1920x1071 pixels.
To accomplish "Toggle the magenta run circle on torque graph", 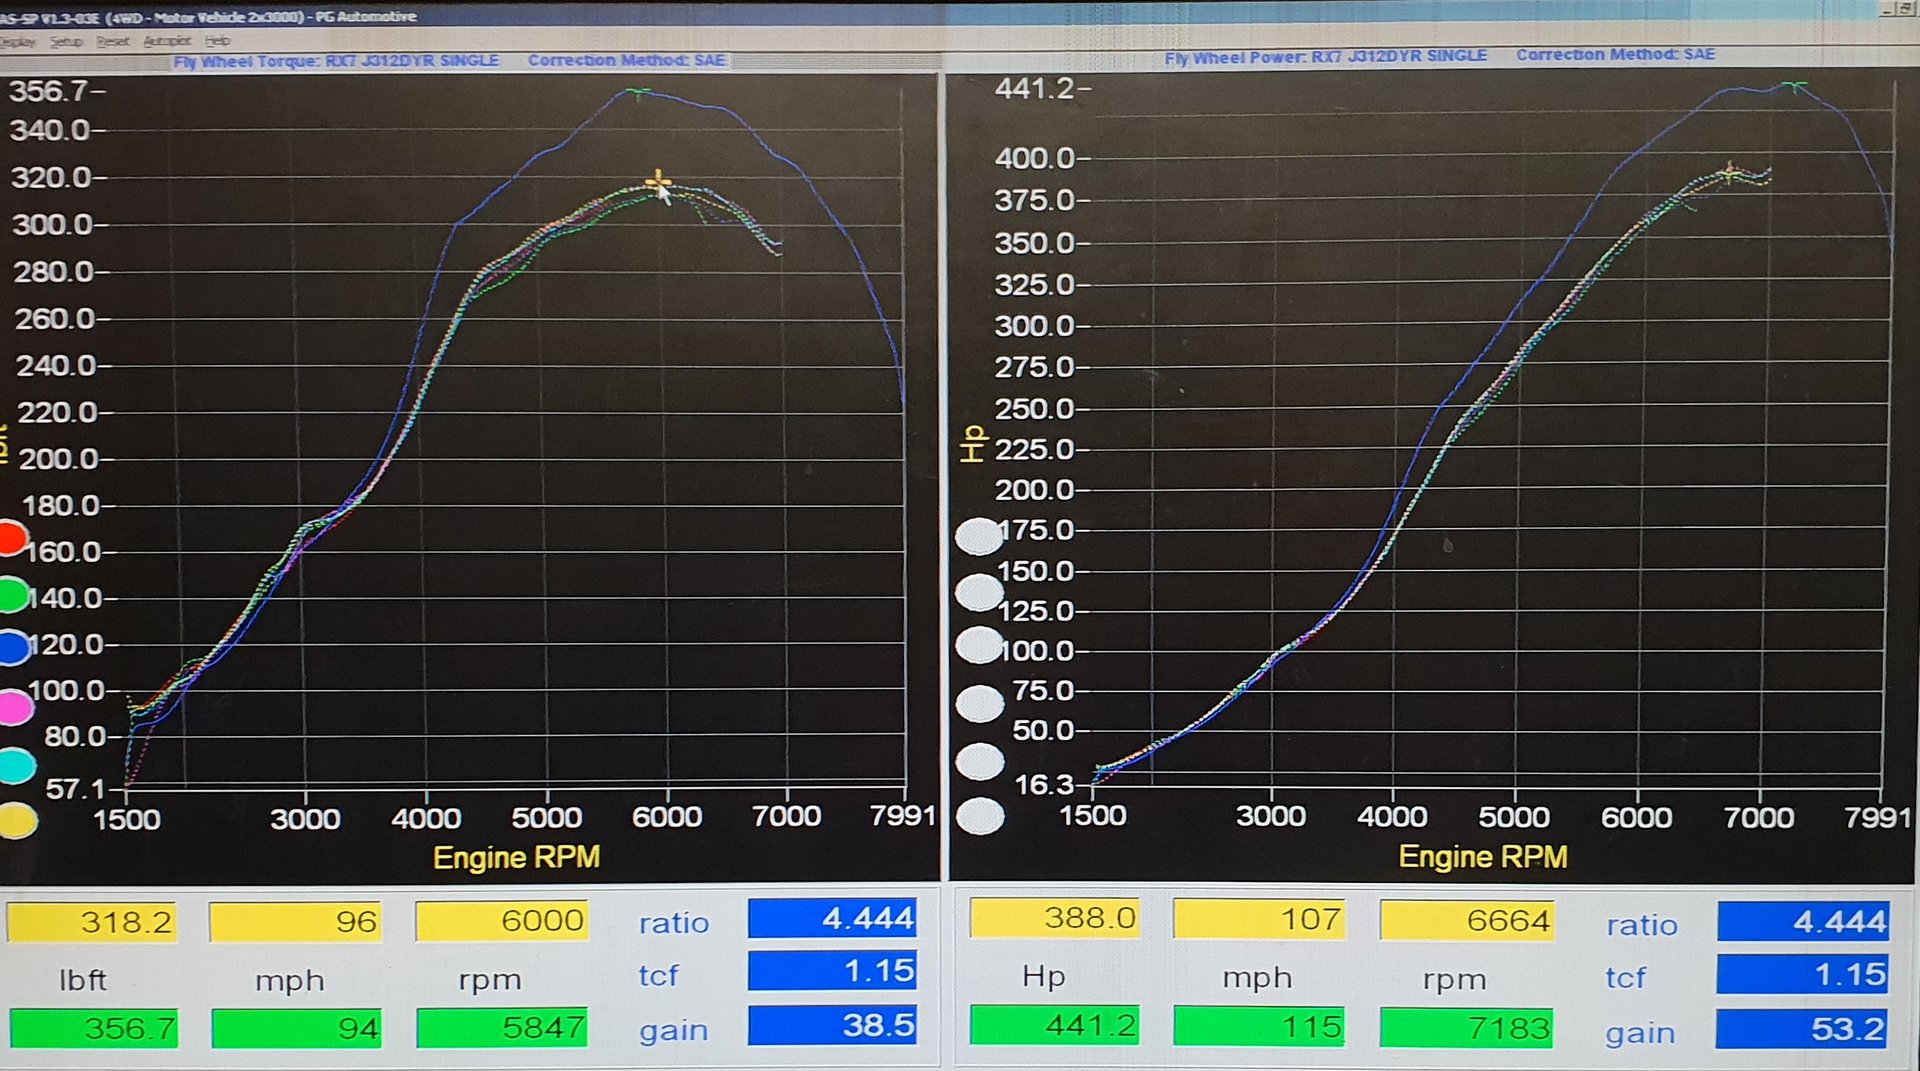I will [15, 707].
